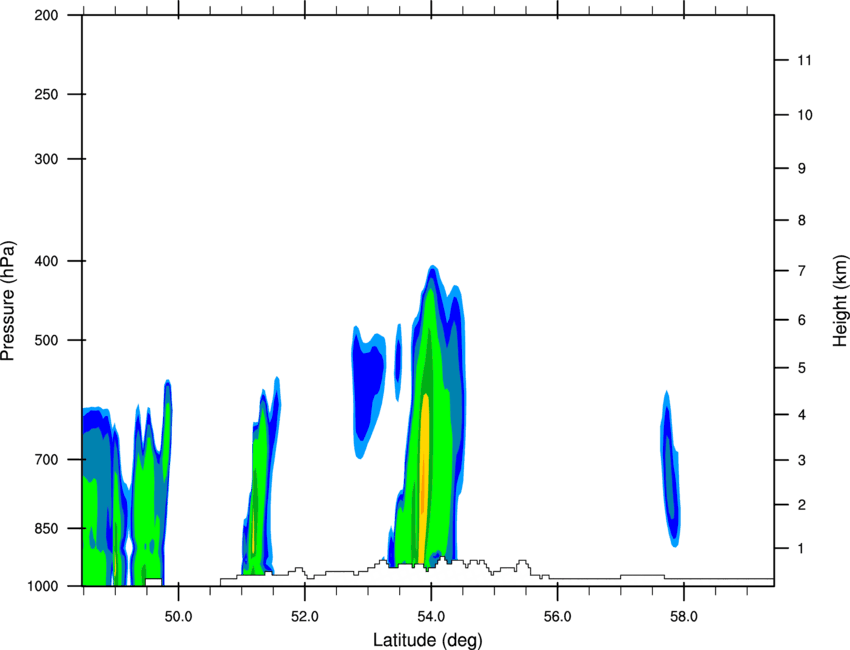Pick the 2 km height label
The width and height of the screenshot is (850, 650).
(x=802, y=505)
